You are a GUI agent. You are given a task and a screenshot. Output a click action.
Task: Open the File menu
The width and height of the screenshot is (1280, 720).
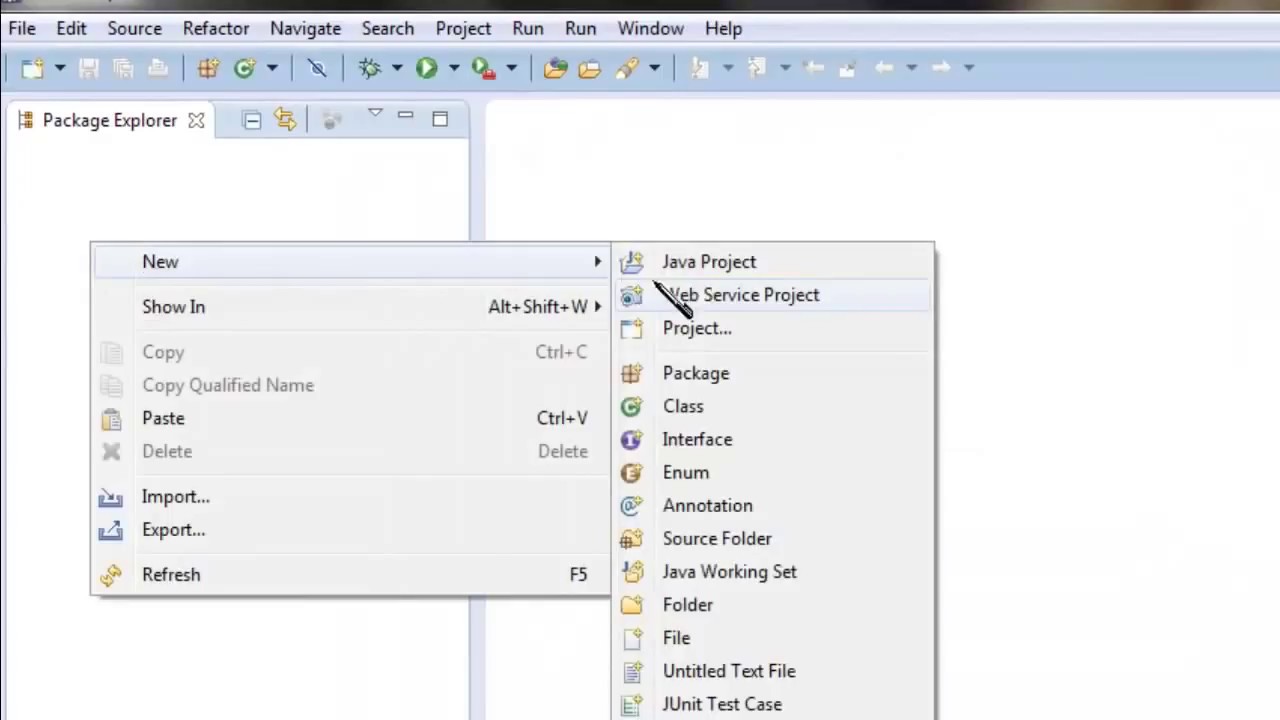[x=22, y=28]
